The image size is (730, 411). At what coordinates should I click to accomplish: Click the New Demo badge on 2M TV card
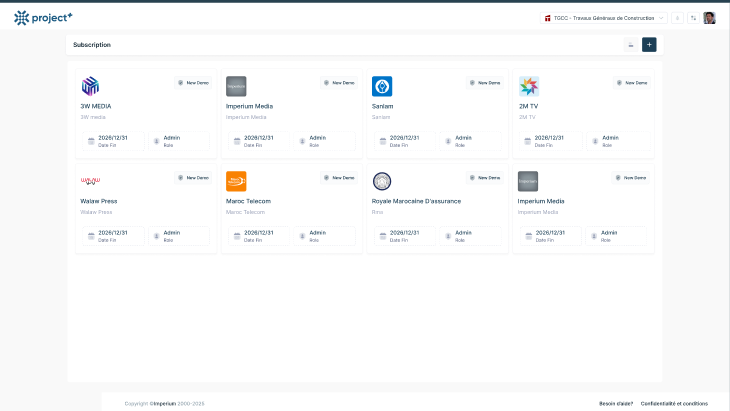click(x=632, y=83)
